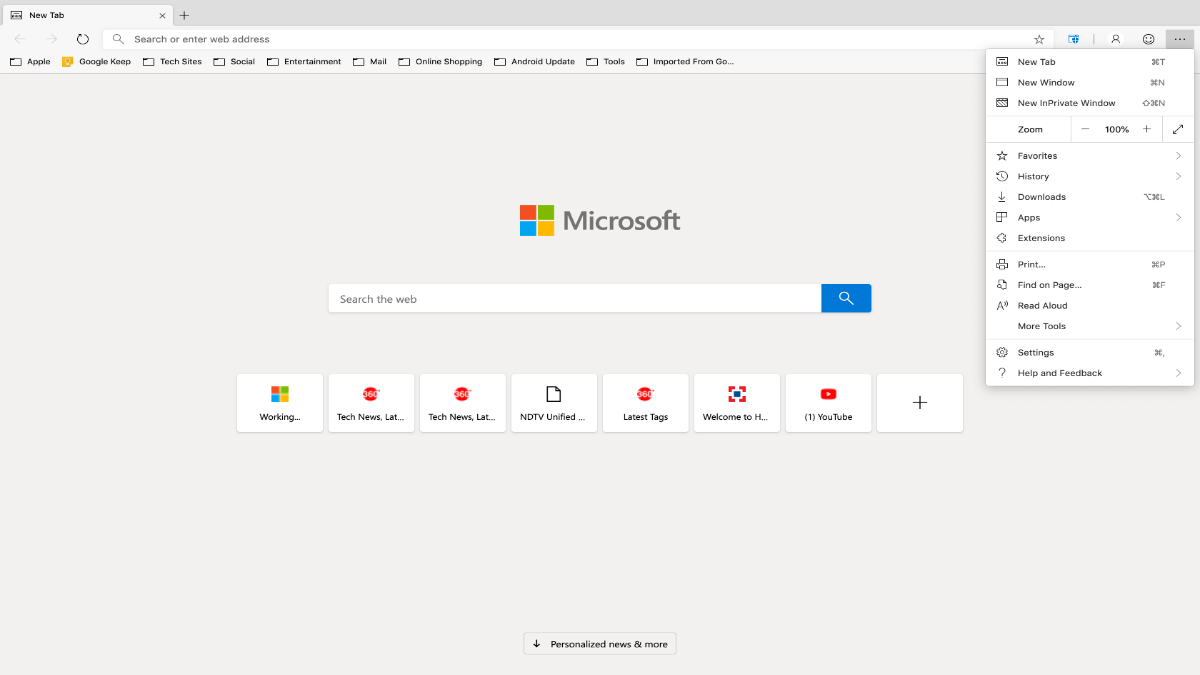Open the Google Keep bookmark
This screenshot has width=1200, height=675.
[x=96, y=61]
